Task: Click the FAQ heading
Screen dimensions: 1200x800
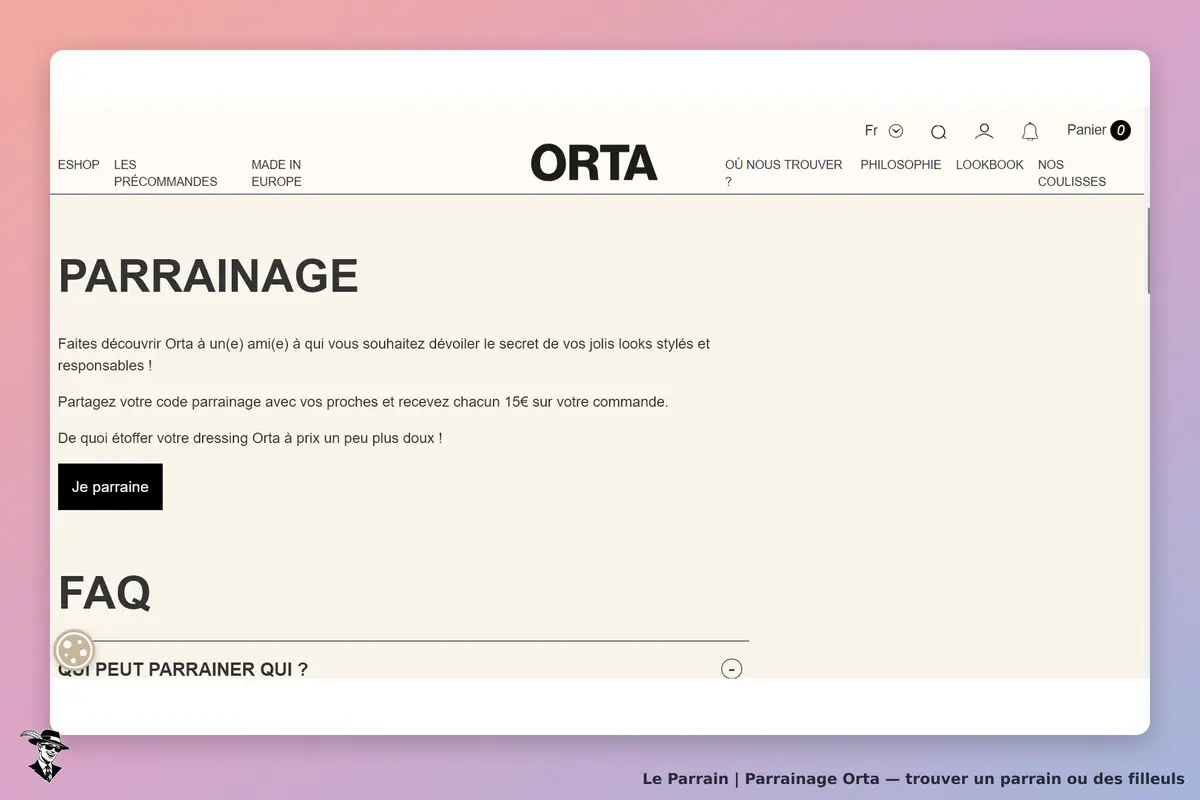Action: [x=104, y=592]
